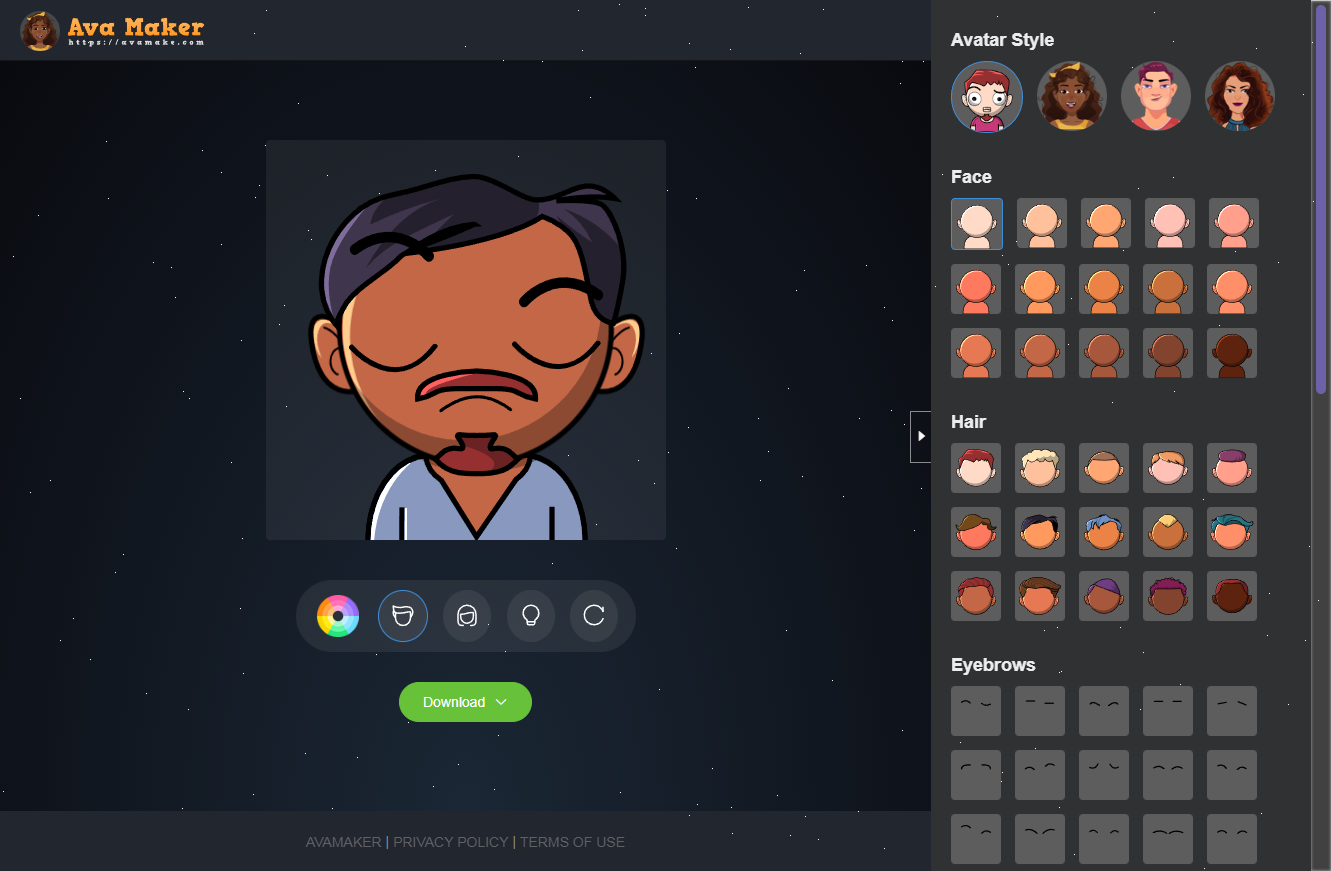Pick the brown buzz cut hairstyle
This screenshot has height=871, width=1331.
click(1104, 468)
